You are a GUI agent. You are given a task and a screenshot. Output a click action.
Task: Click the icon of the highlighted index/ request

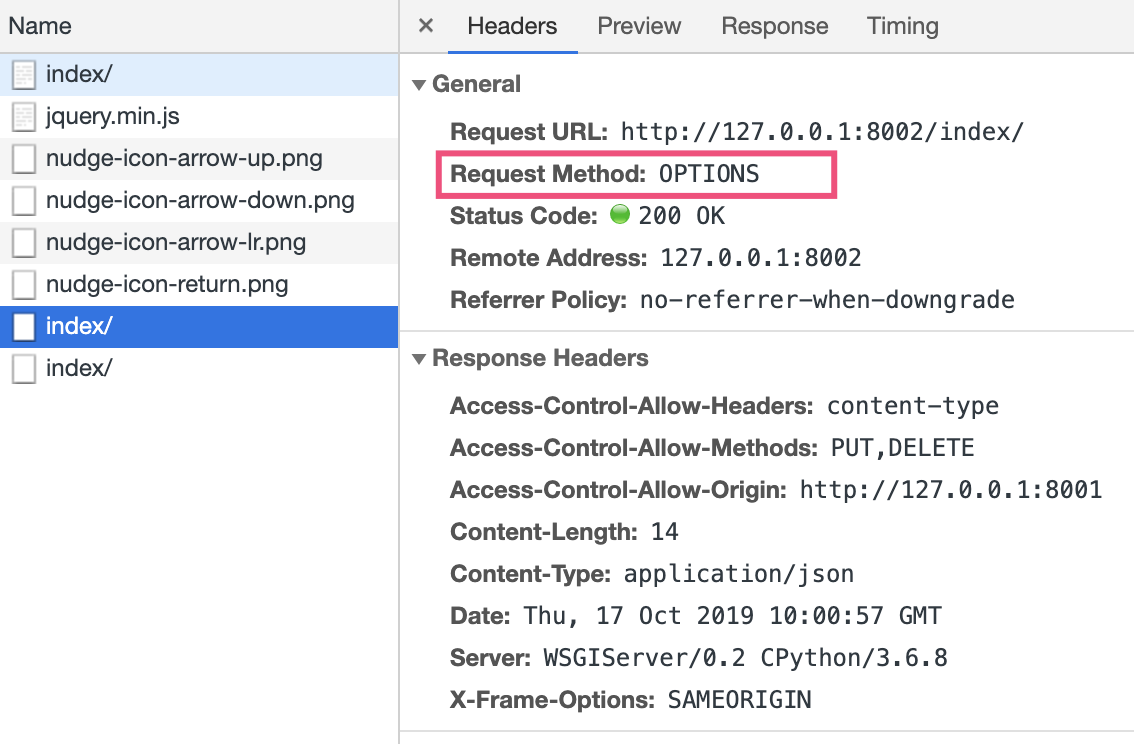(24, 327)
